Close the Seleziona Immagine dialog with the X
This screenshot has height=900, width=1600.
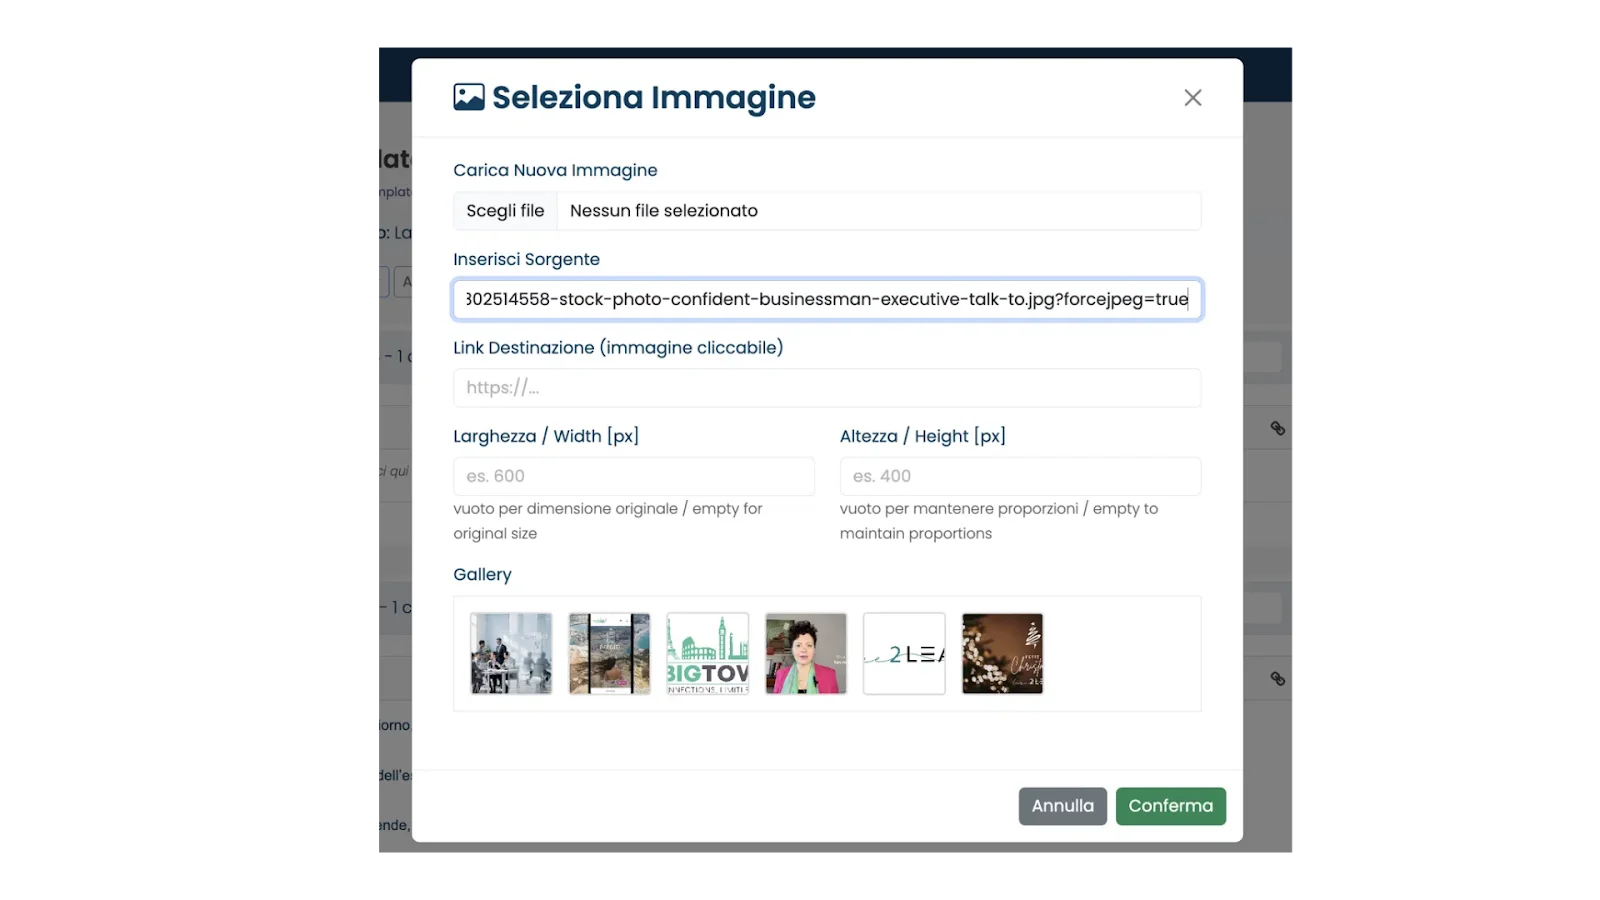point(1192,98)
